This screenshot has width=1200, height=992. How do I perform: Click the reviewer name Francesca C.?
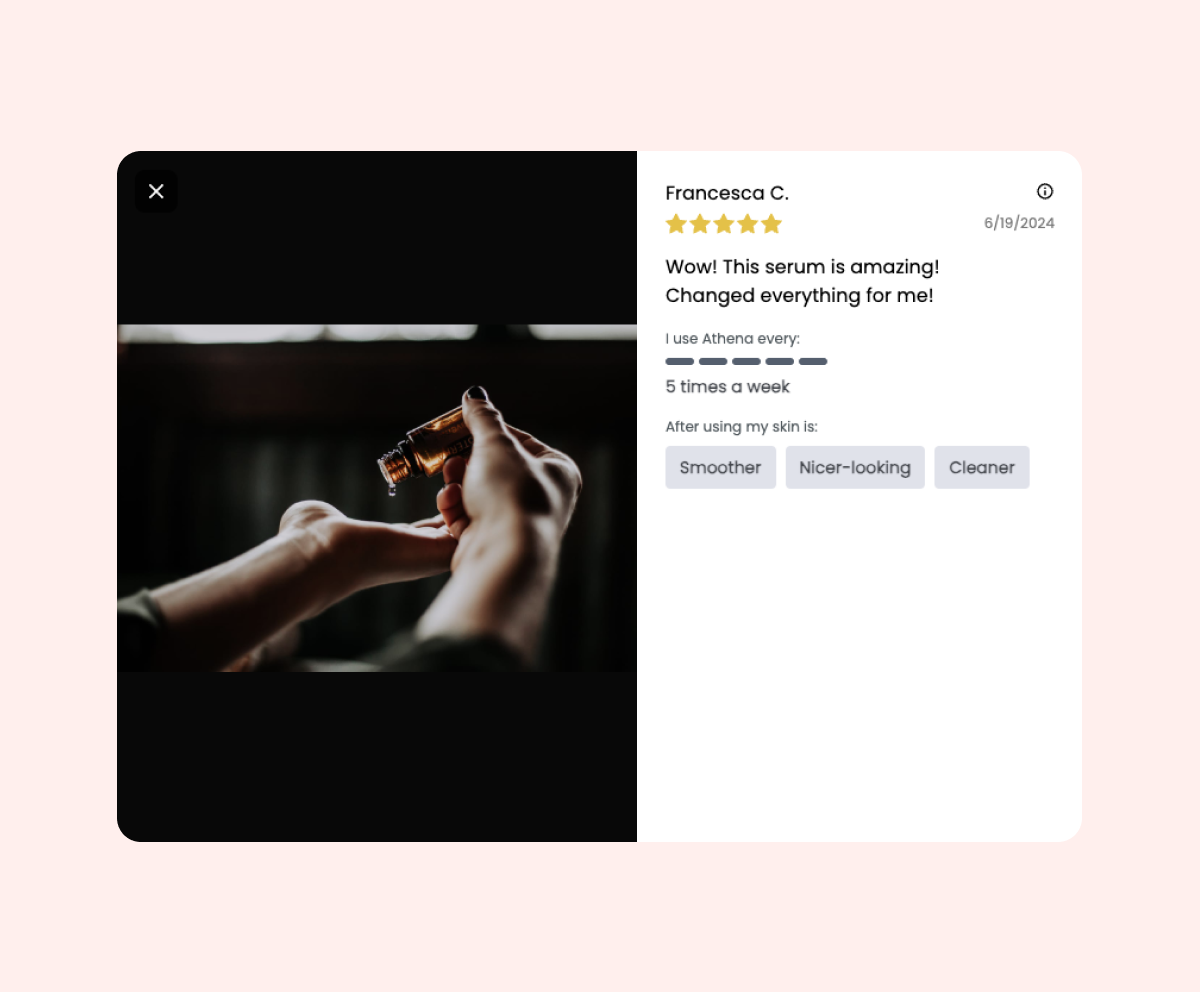tap(727, 193)
